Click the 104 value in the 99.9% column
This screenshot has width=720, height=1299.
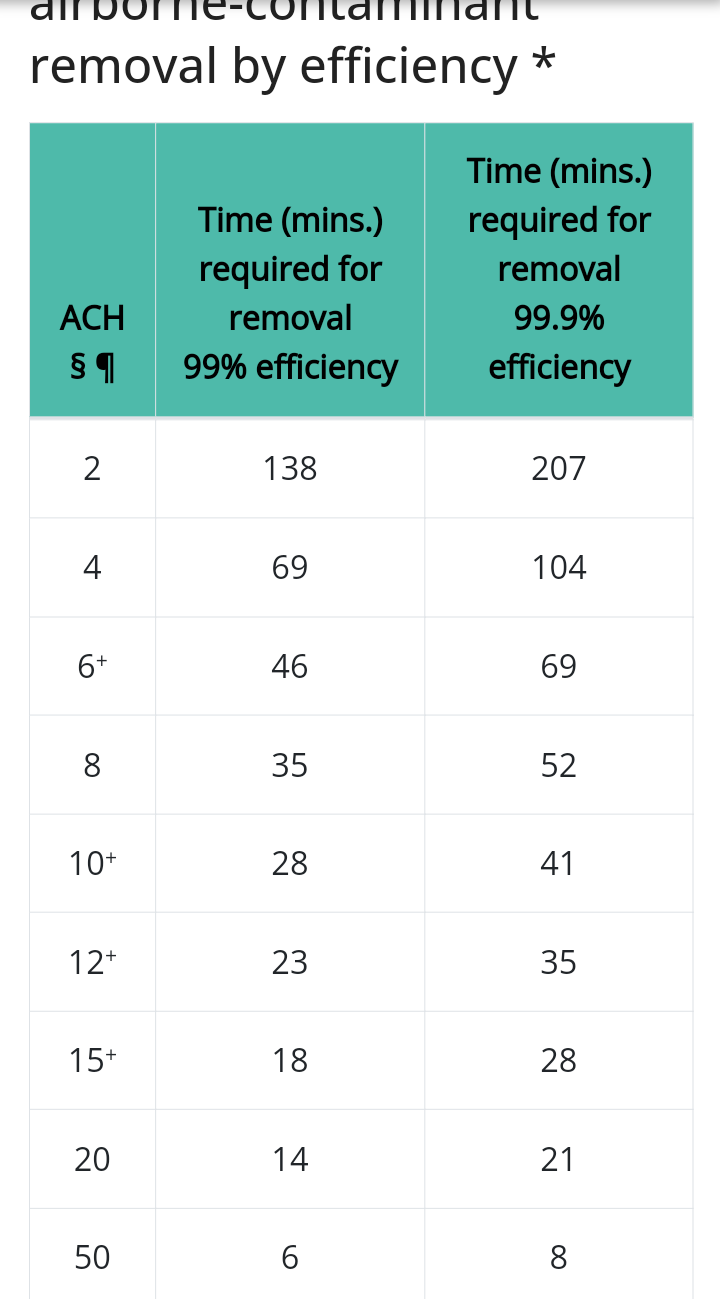[x=559, y=568]
